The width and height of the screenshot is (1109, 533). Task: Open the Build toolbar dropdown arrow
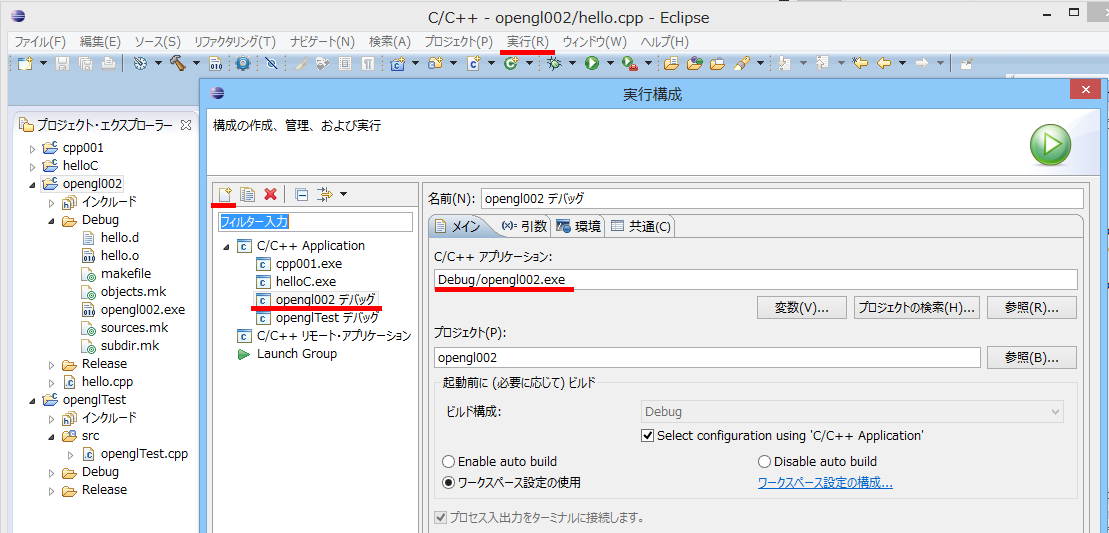click(x=196, y=64)
